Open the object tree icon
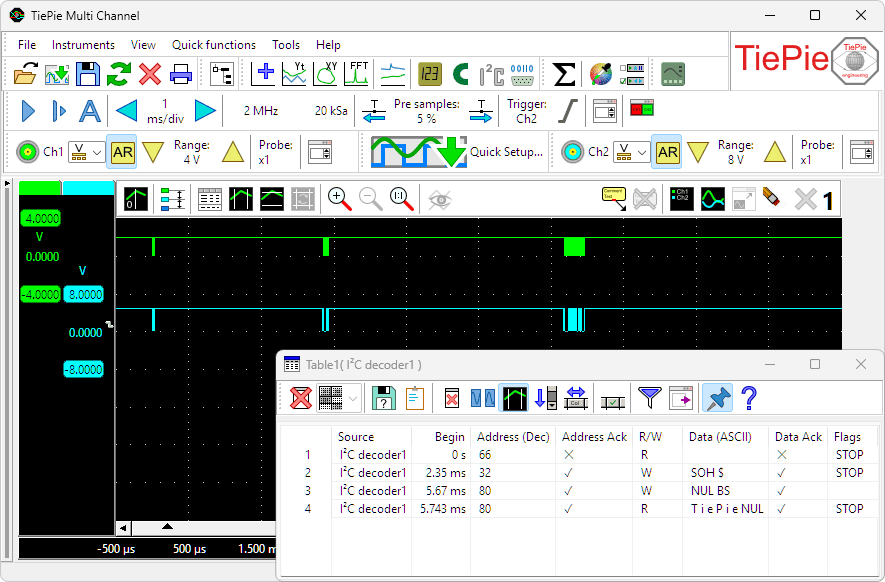 tap(222, 74)
